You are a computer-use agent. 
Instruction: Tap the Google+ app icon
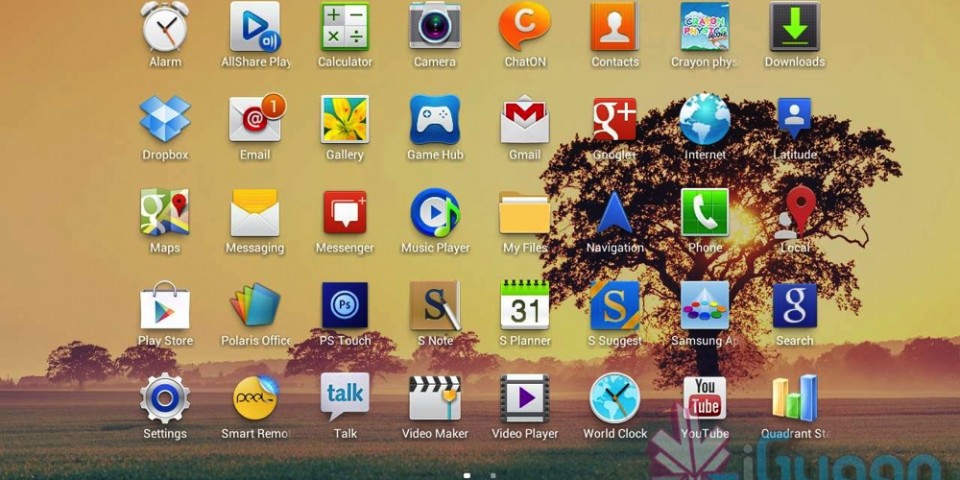point(615,120)
